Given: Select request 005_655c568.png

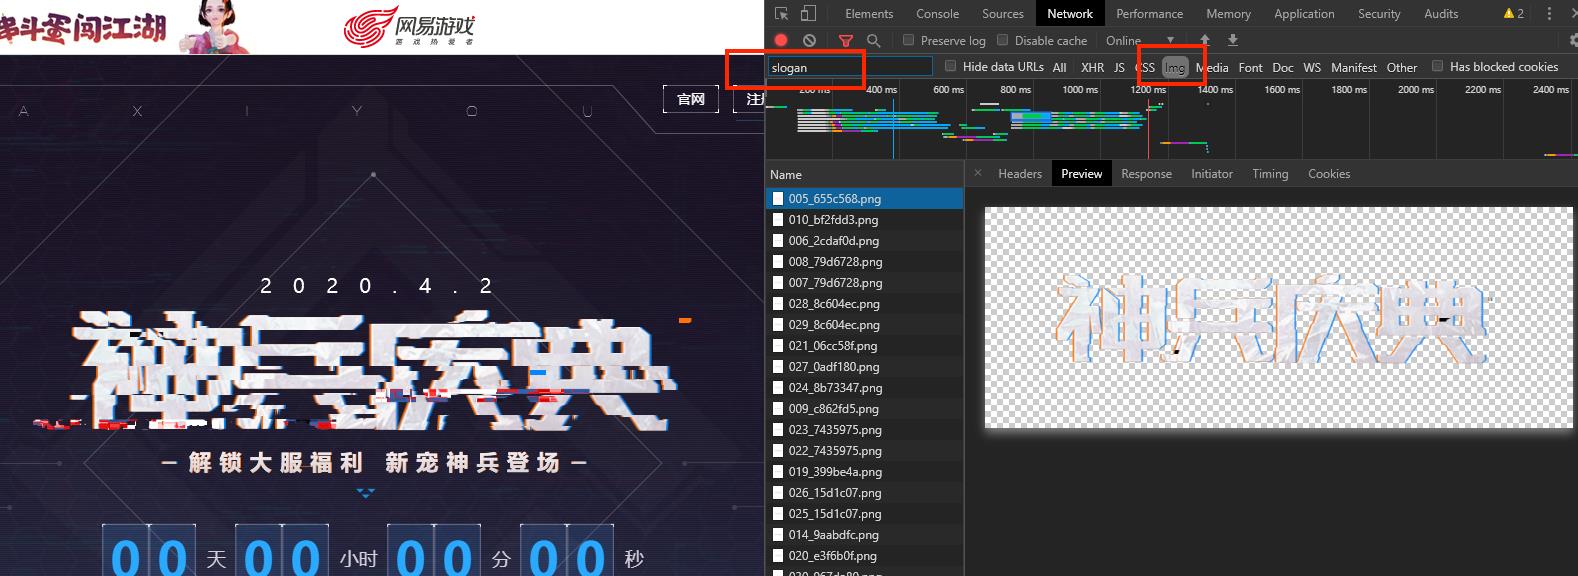Looking at the screenshot, I should pyautogui.click(x=864, y=198).
